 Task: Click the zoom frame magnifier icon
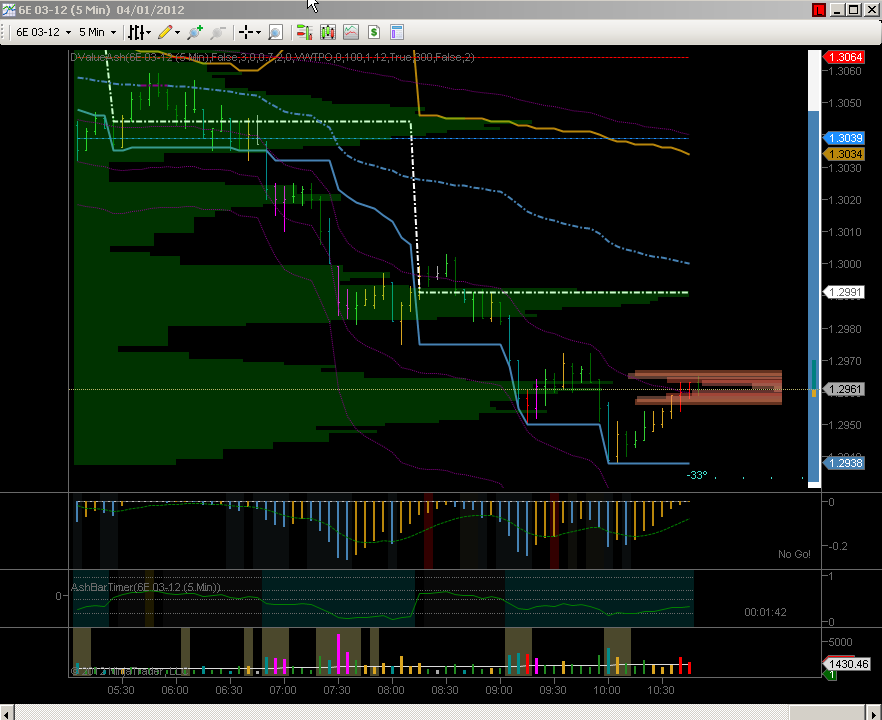click(x=275, y=32)
